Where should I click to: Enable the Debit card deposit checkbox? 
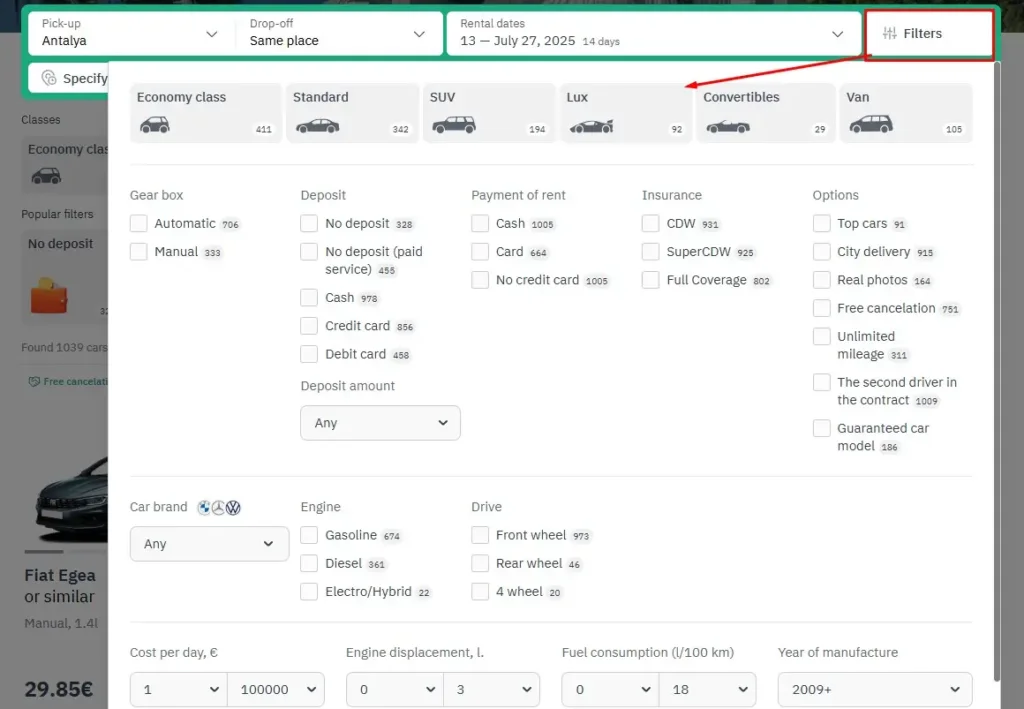click(309, 354)
